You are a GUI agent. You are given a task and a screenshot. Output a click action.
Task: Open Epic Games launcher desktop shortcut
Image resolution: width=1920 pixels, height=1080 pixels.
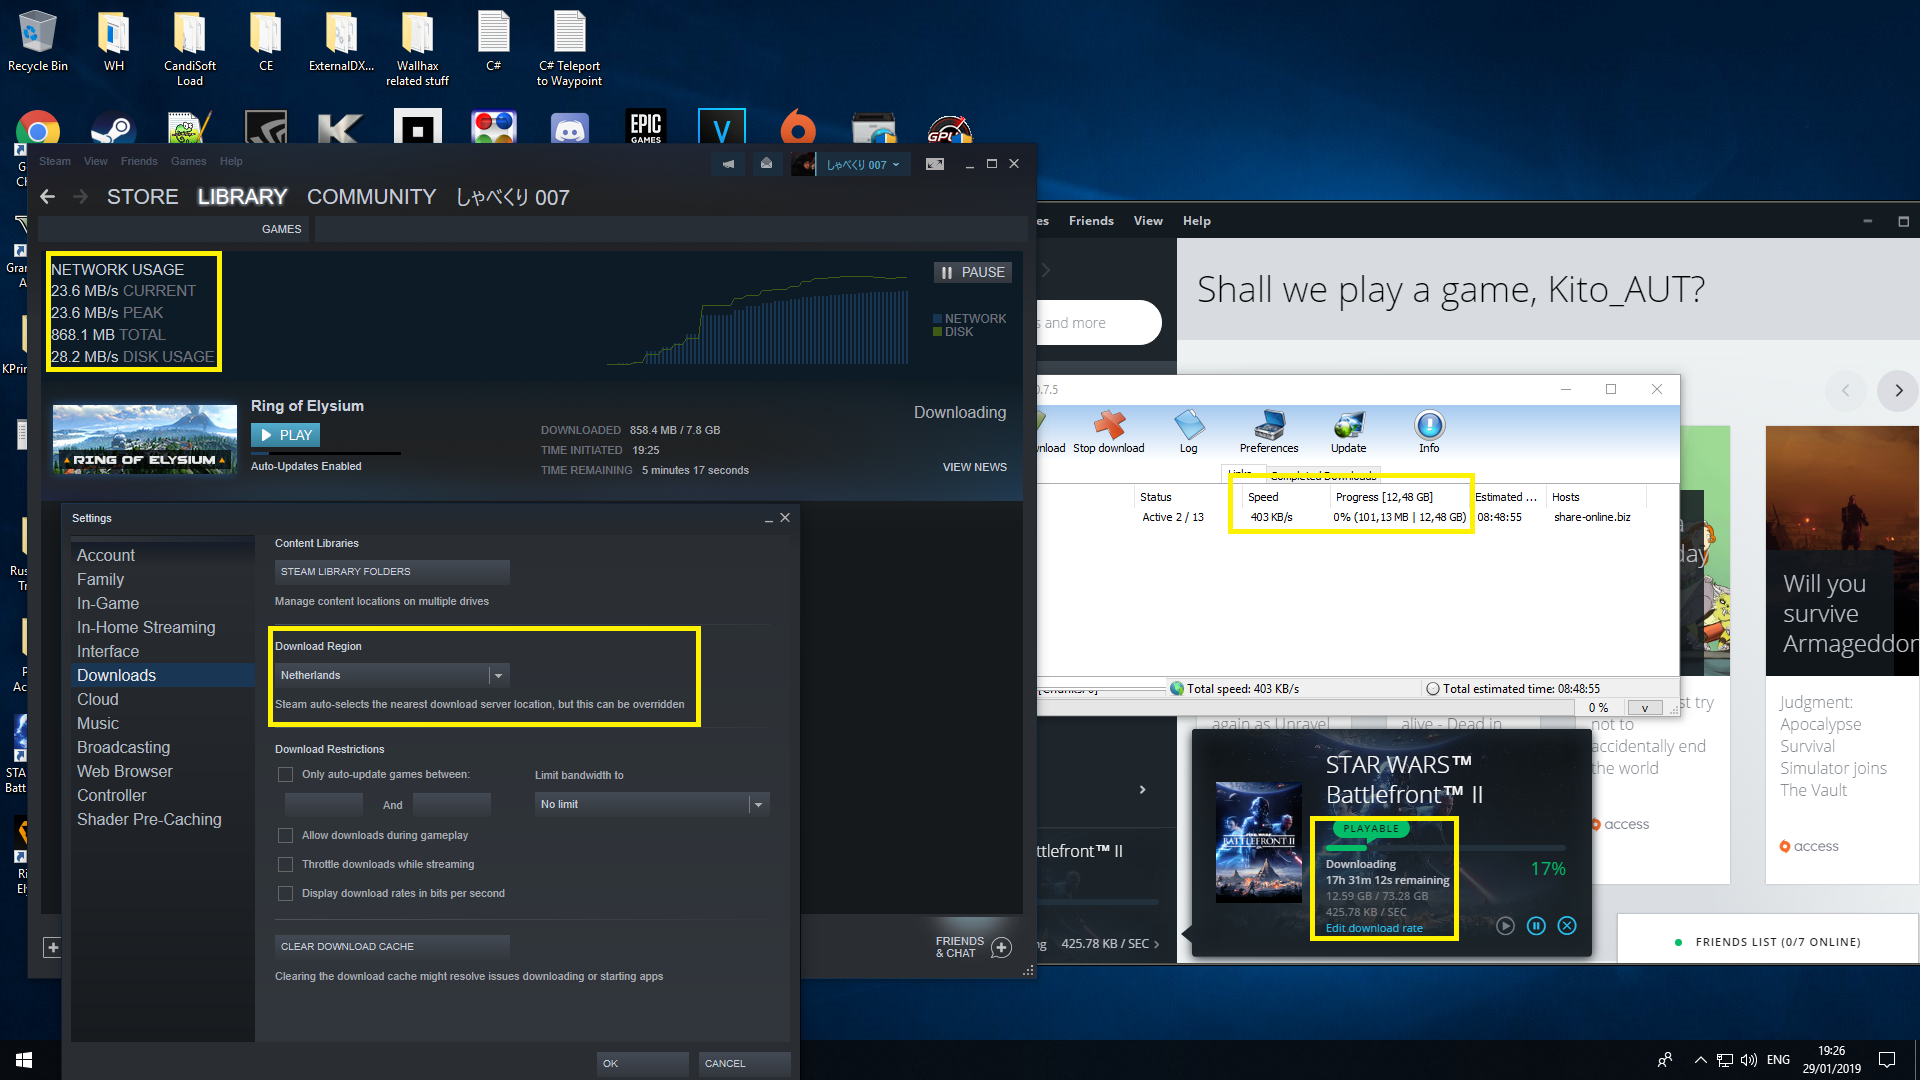pos(646,128)
